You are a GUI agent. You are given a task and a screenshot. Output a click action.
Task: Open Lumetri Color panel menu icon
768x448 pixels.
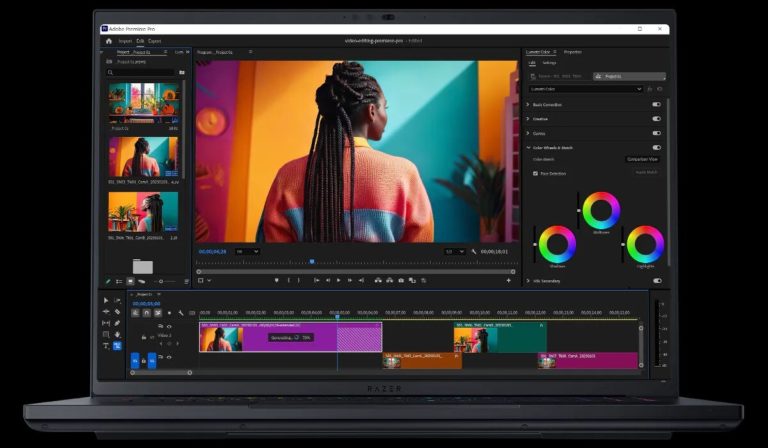[555, 52]
